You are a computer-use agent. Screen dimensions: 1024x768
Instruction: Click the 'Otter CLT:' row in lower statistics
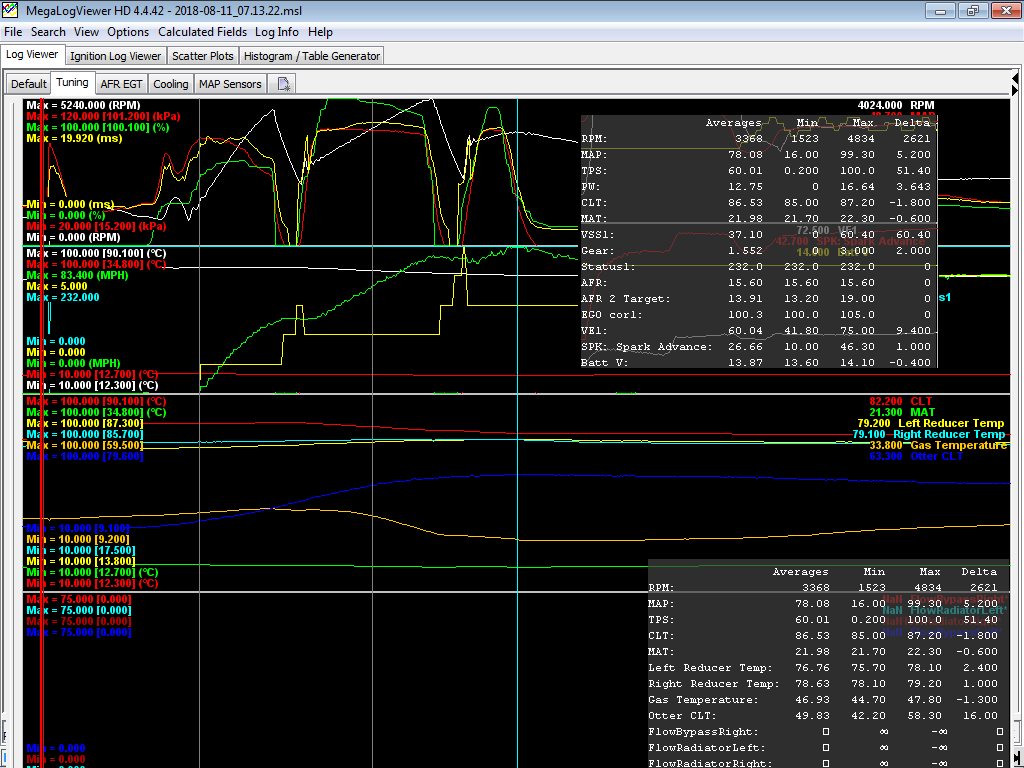click(824, 716)
